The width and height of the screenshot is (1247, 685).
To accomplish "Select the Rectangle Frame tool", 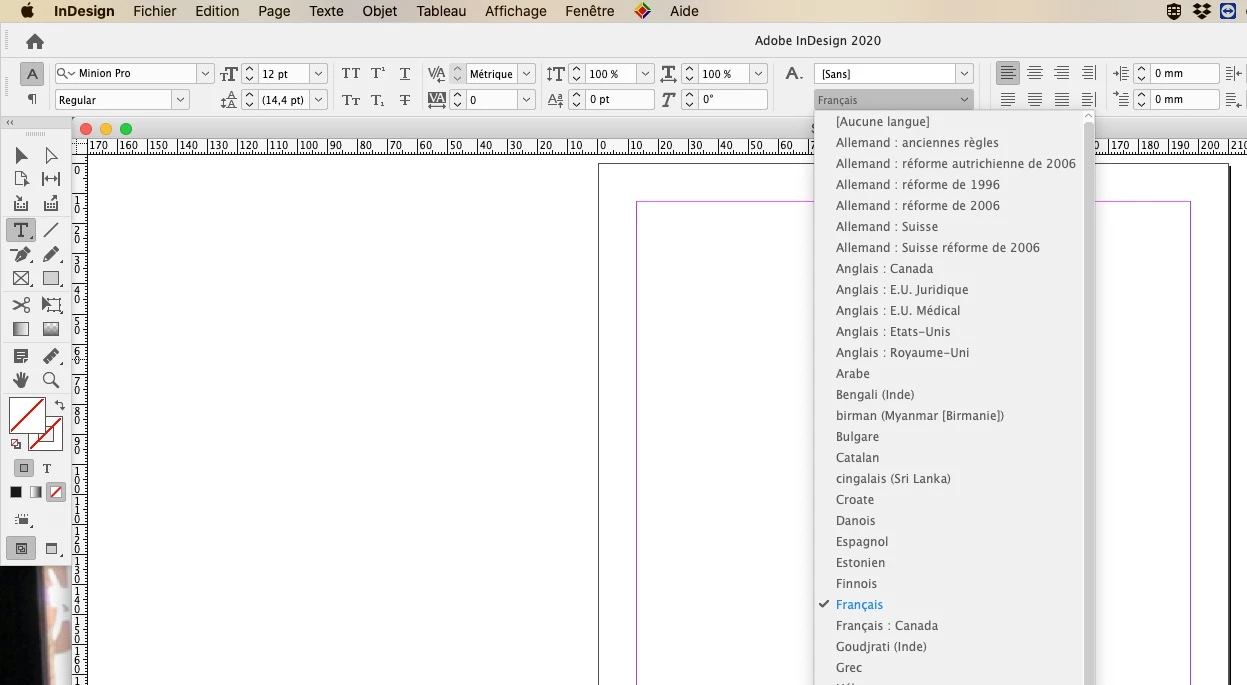I will 21,279.
